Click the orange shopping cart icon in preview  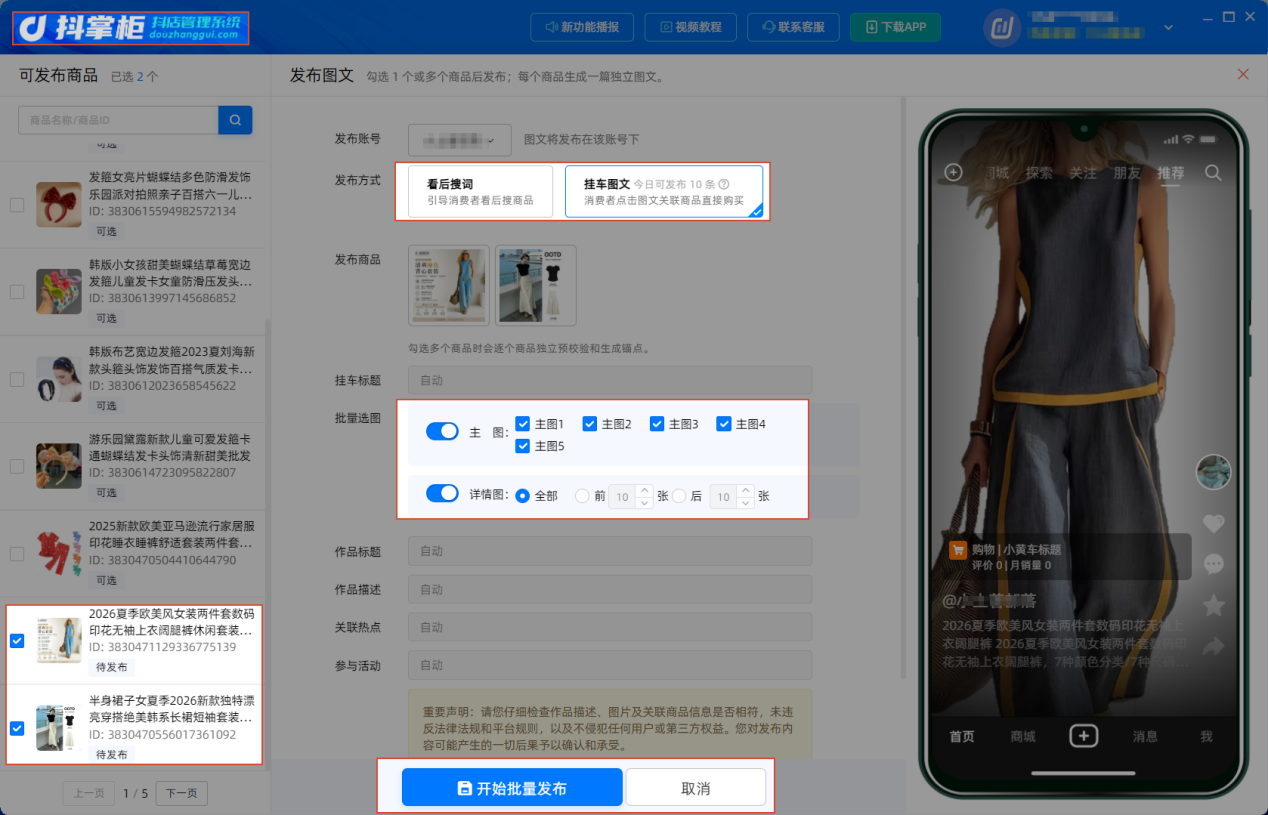click(958, 549)
